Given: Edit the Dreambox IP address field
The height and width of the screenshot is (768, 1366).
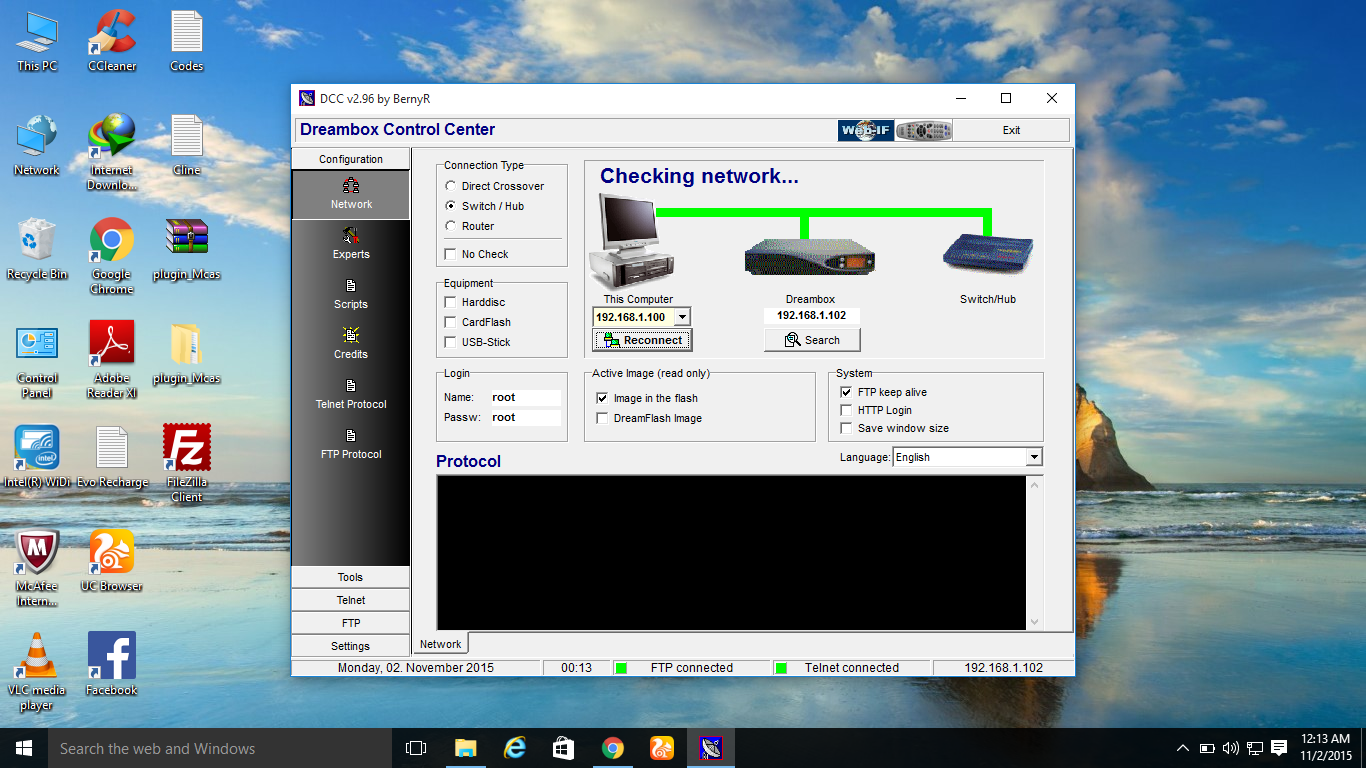Looking at the screenshot, I should pos(812,315).
